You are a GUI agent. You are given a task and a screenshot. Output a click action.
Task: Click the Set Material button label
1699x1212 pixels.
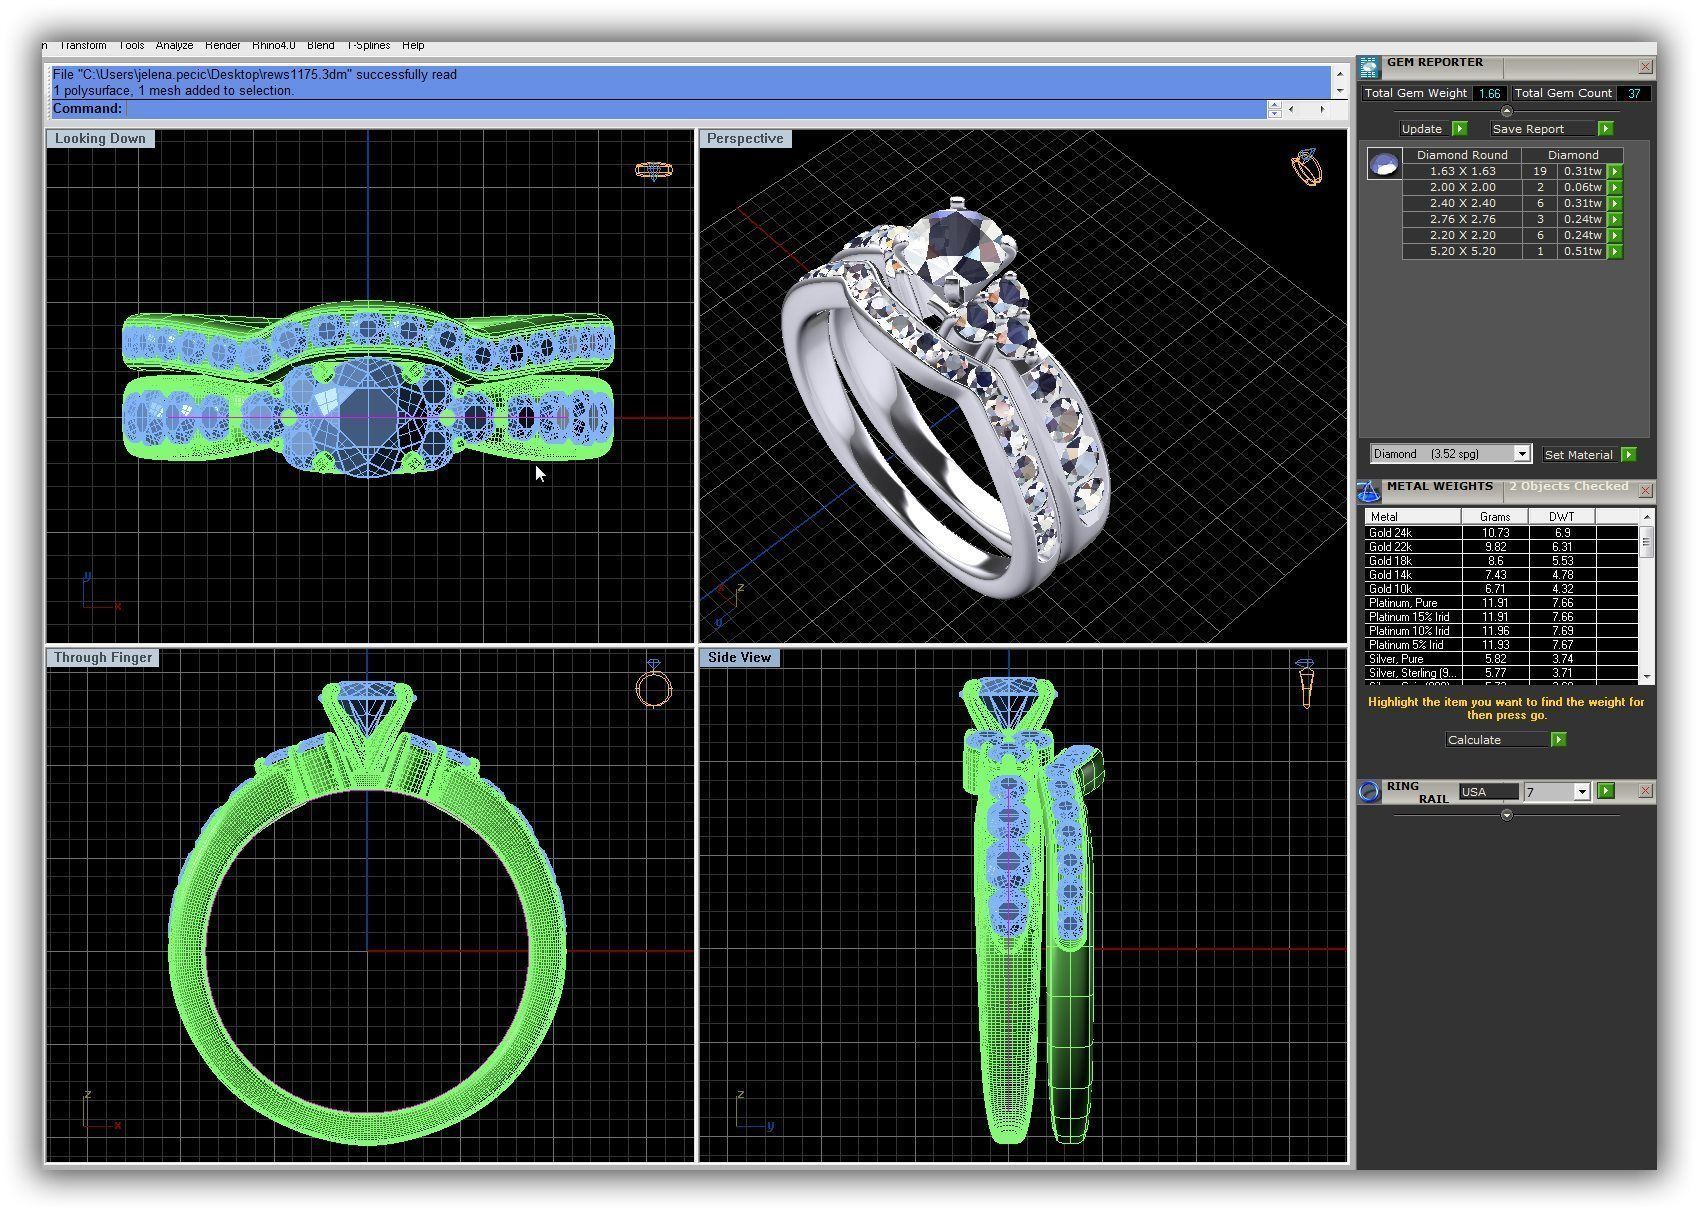(x=1578, y=455)
